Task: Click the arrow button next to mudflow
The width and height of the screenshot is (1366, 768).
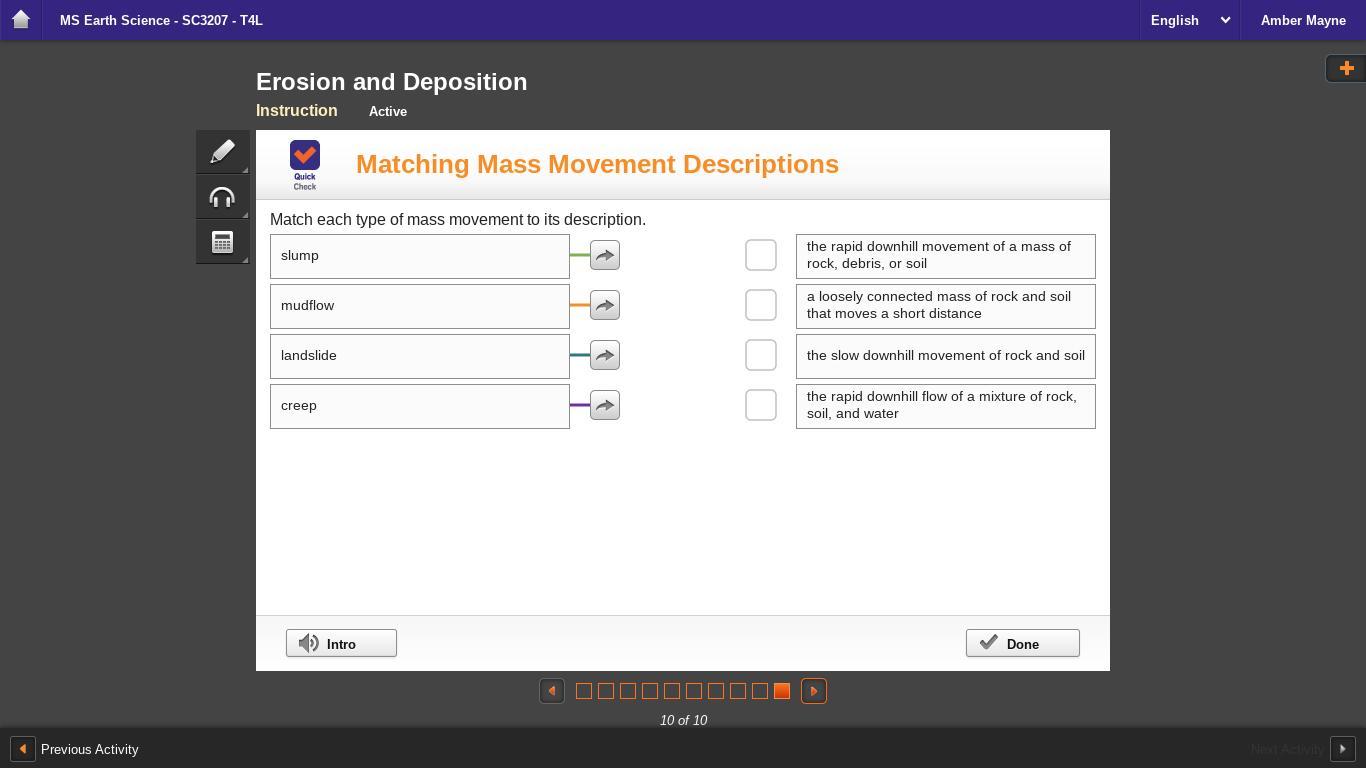Action: click(x=604, y=305)
